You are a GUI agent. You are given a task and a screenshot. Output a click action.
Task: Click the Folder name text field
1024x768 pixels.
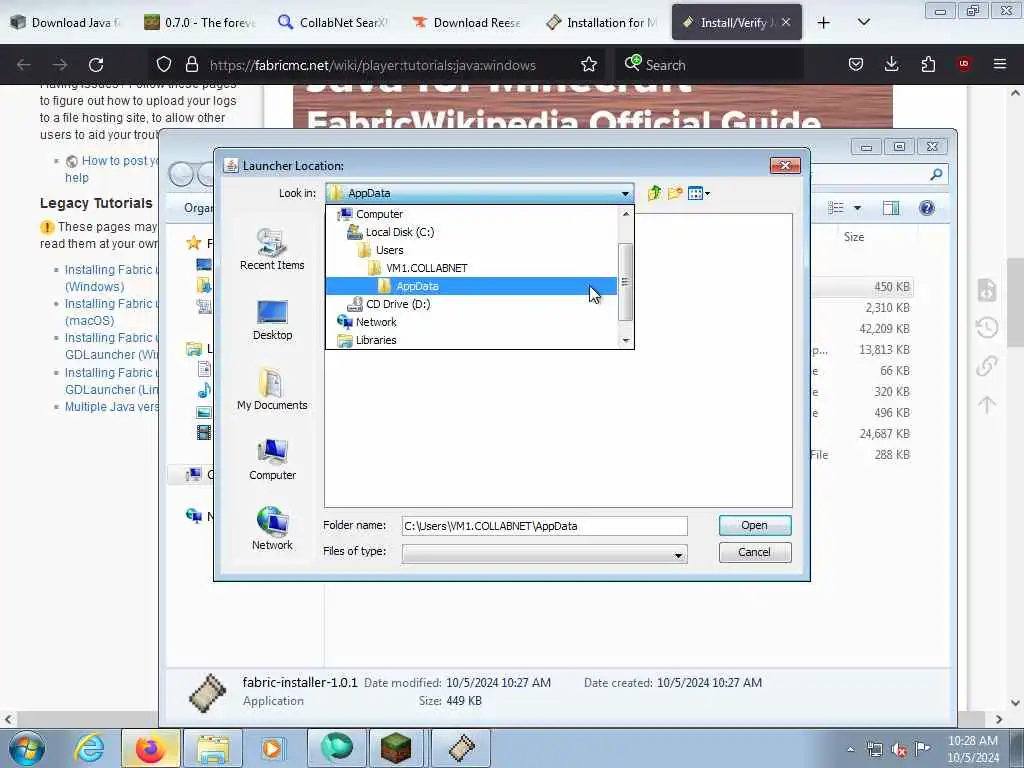click(x=544, y=526)
